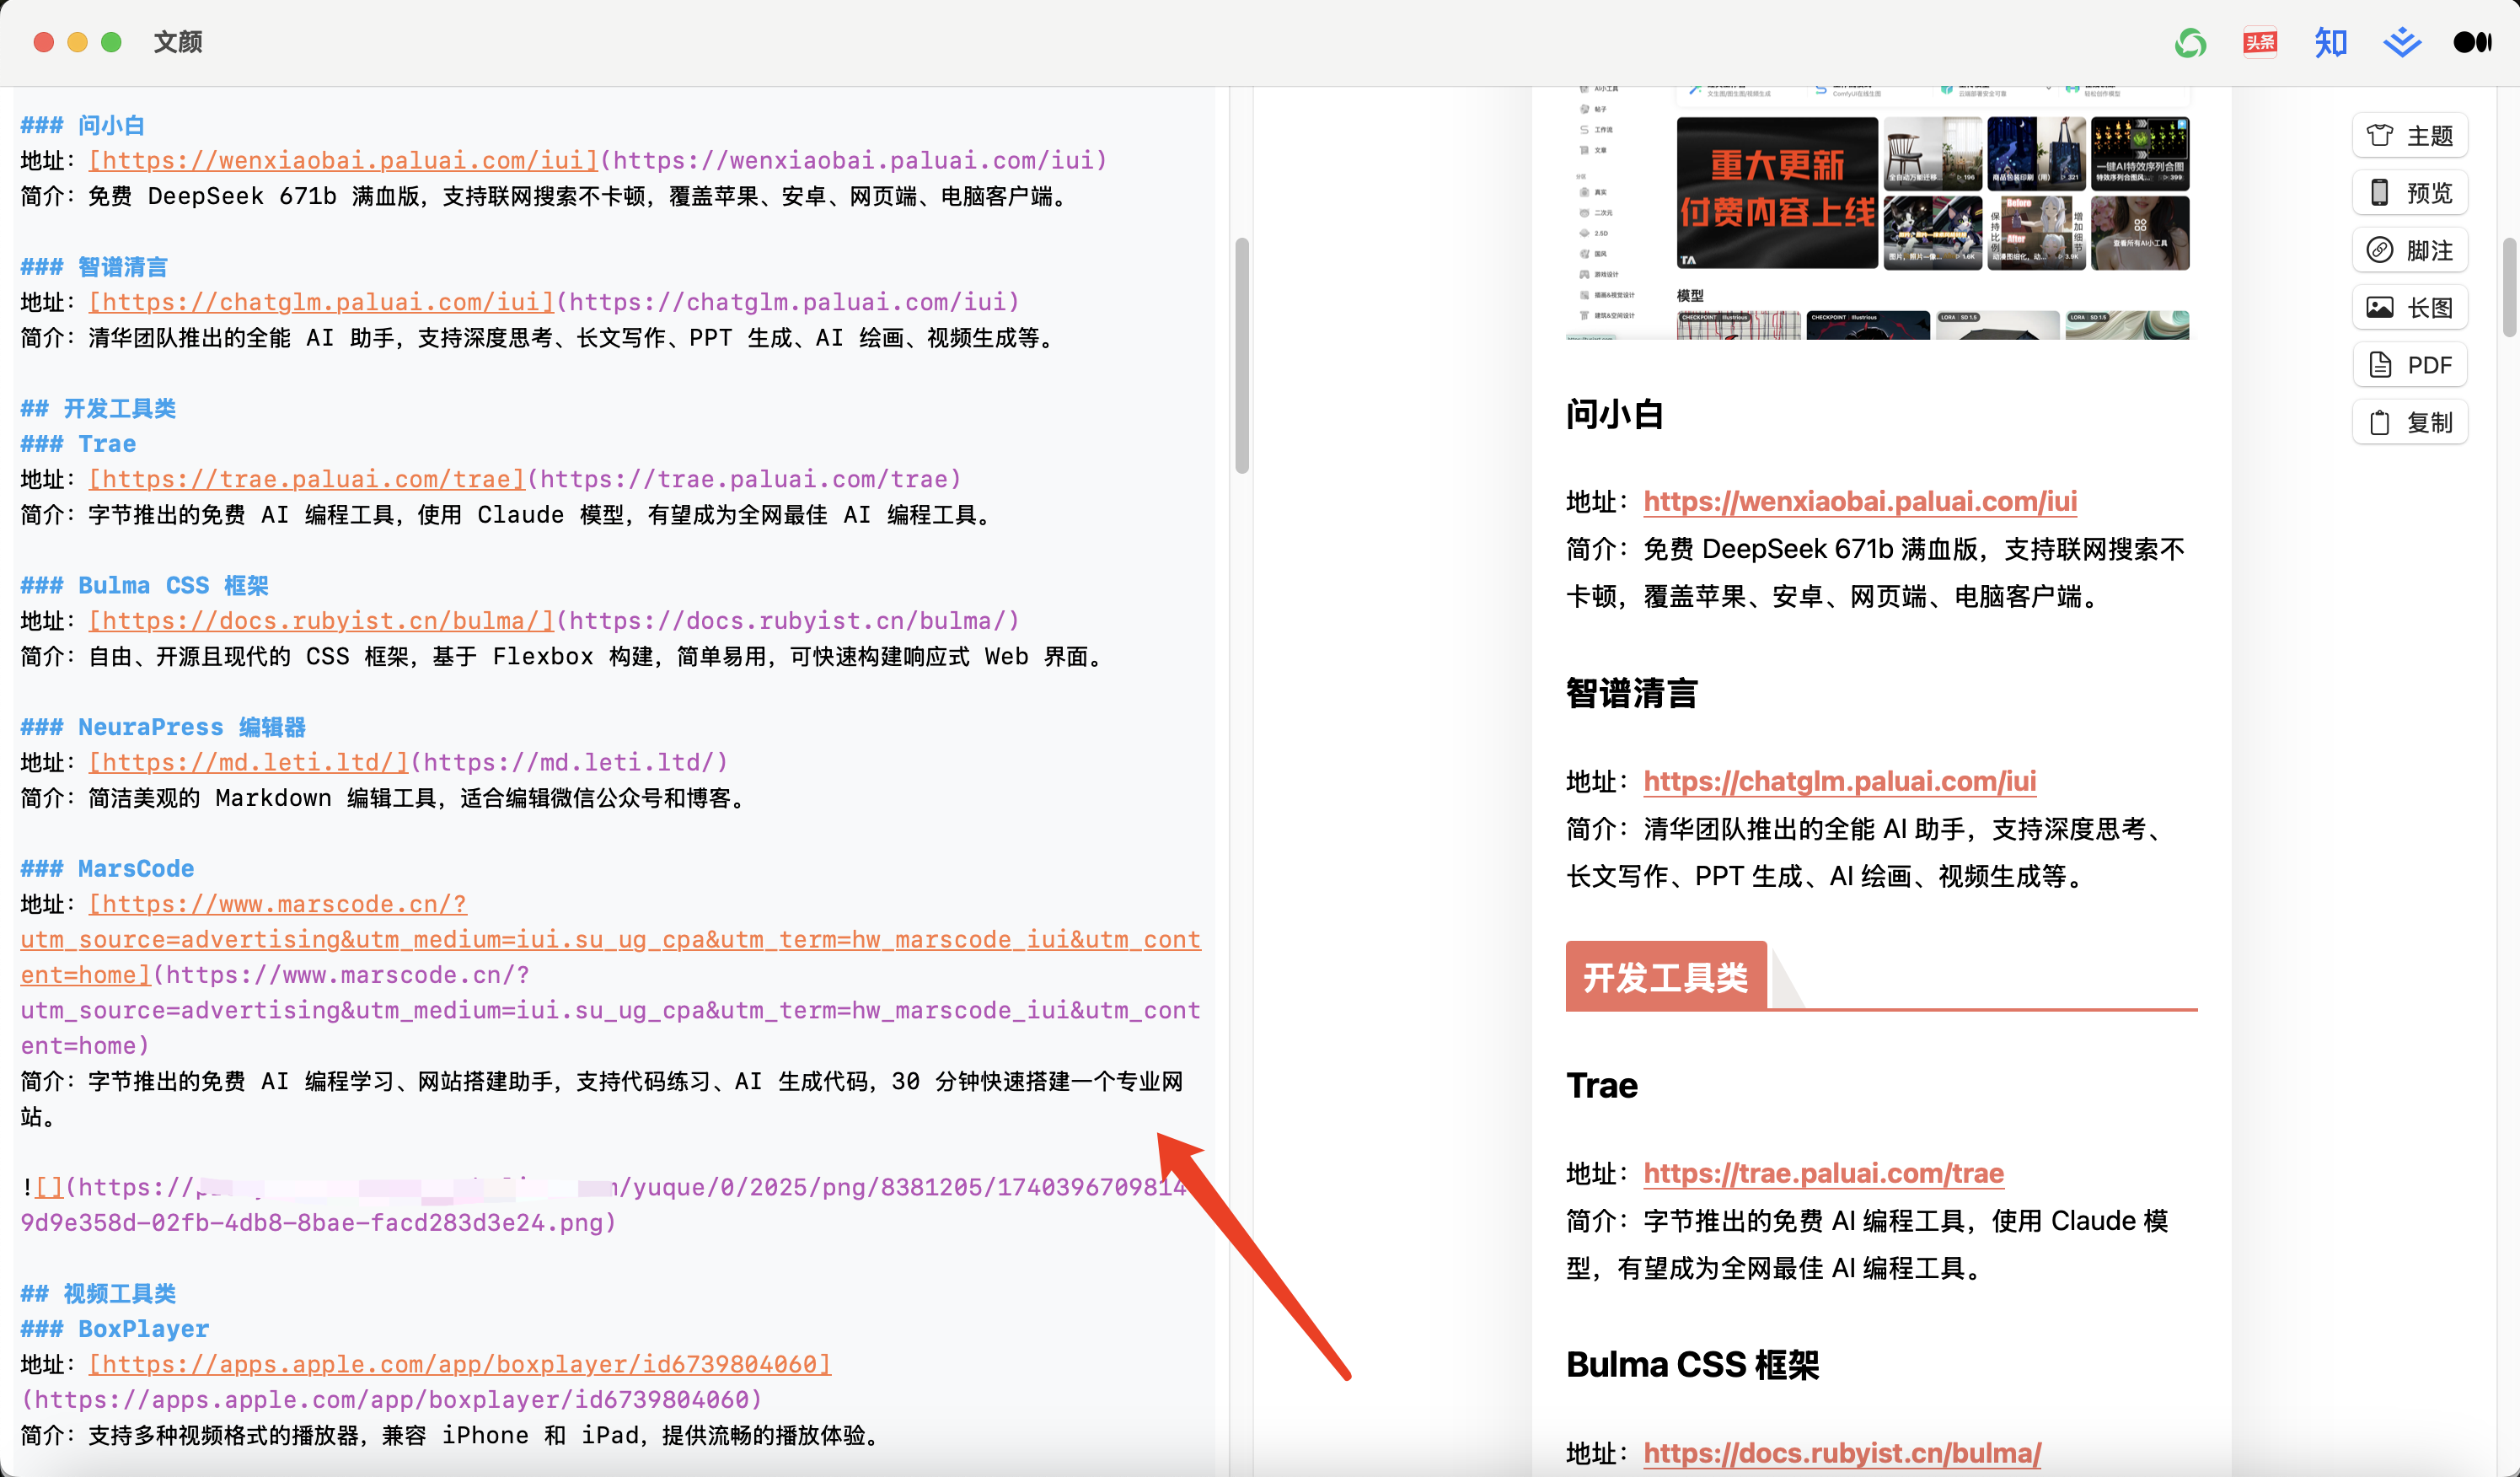Click the 复制 copy button
The image size is (2520, 1477).
2410,423
